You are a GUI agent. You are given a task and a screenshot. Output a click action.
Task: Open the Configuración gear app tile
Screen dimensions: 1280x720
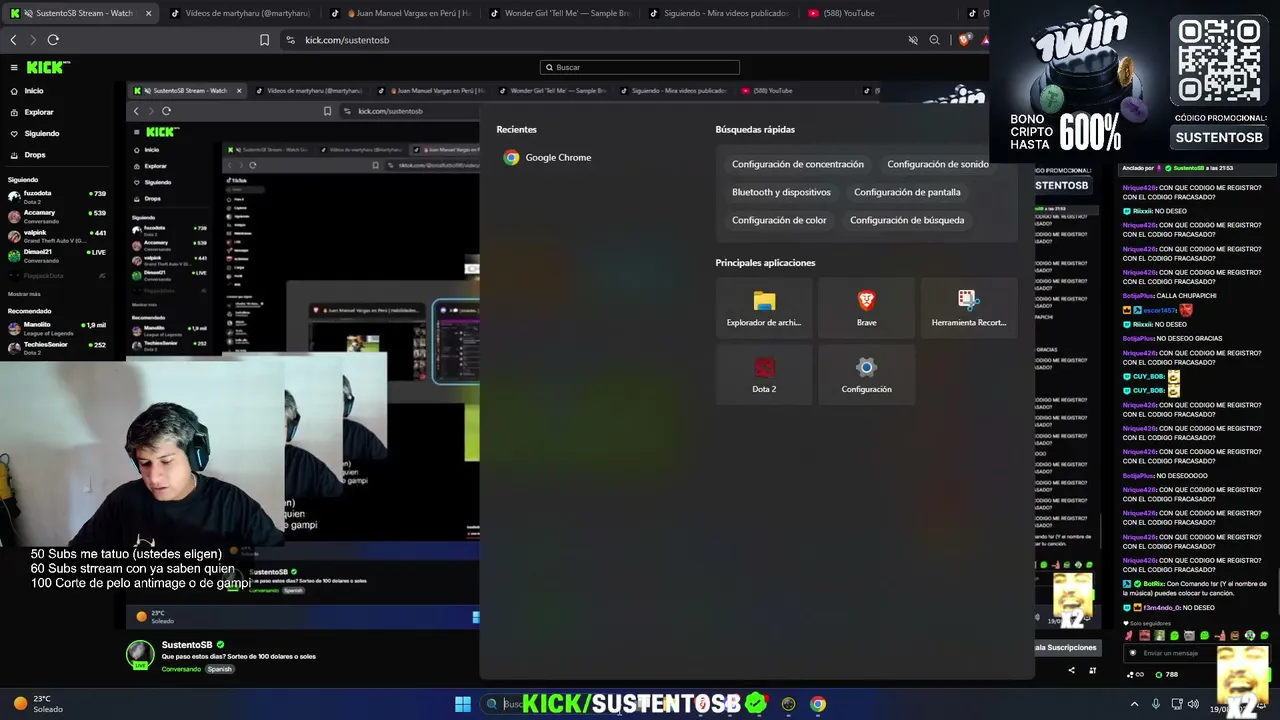tap(866, 374)
